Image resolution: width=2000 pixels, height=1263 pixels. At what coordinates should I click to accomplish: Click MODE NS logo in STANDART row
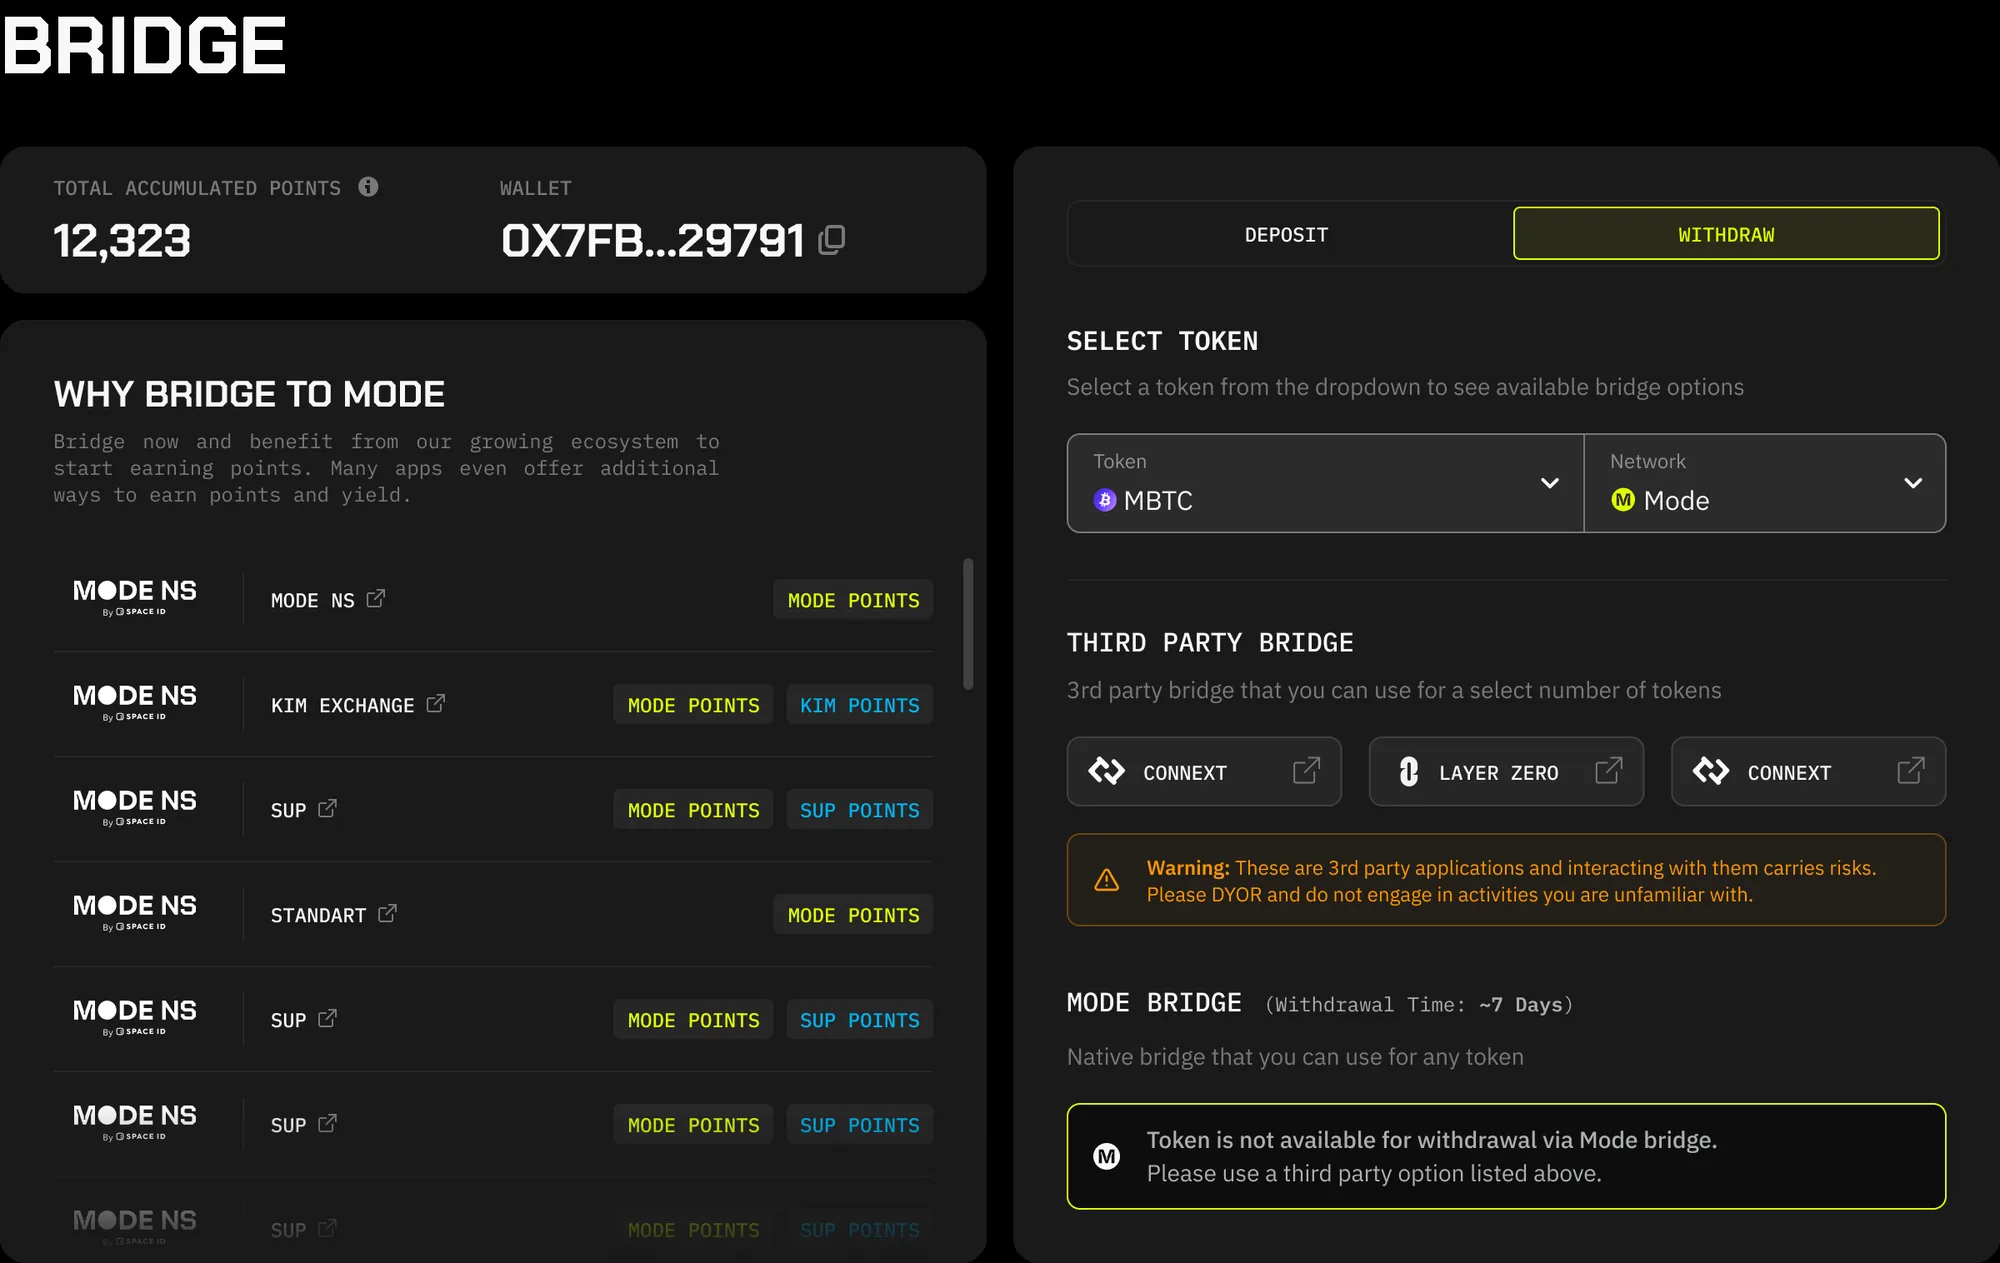135,912
